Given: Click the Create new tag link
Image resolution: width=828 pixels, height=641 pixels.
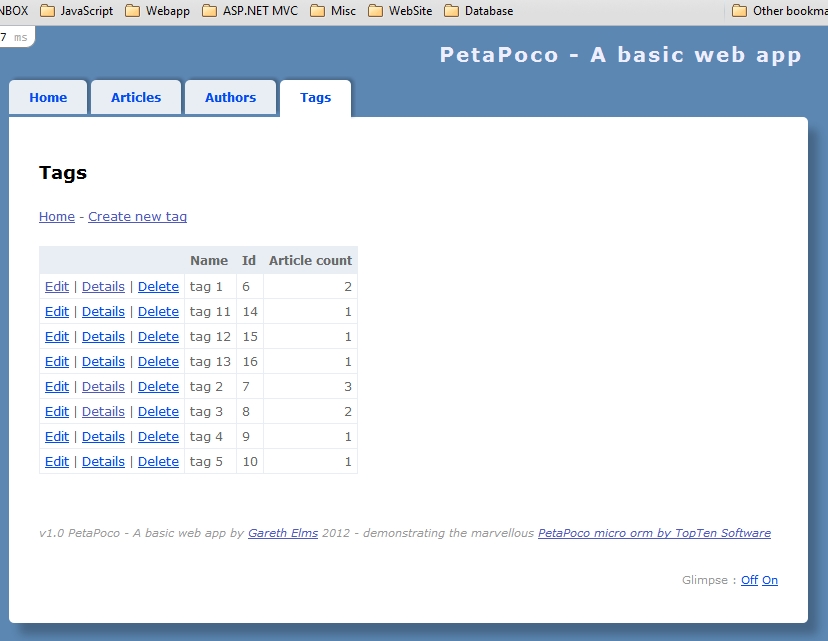Looking at the screenshot, I should click(137, 216).
